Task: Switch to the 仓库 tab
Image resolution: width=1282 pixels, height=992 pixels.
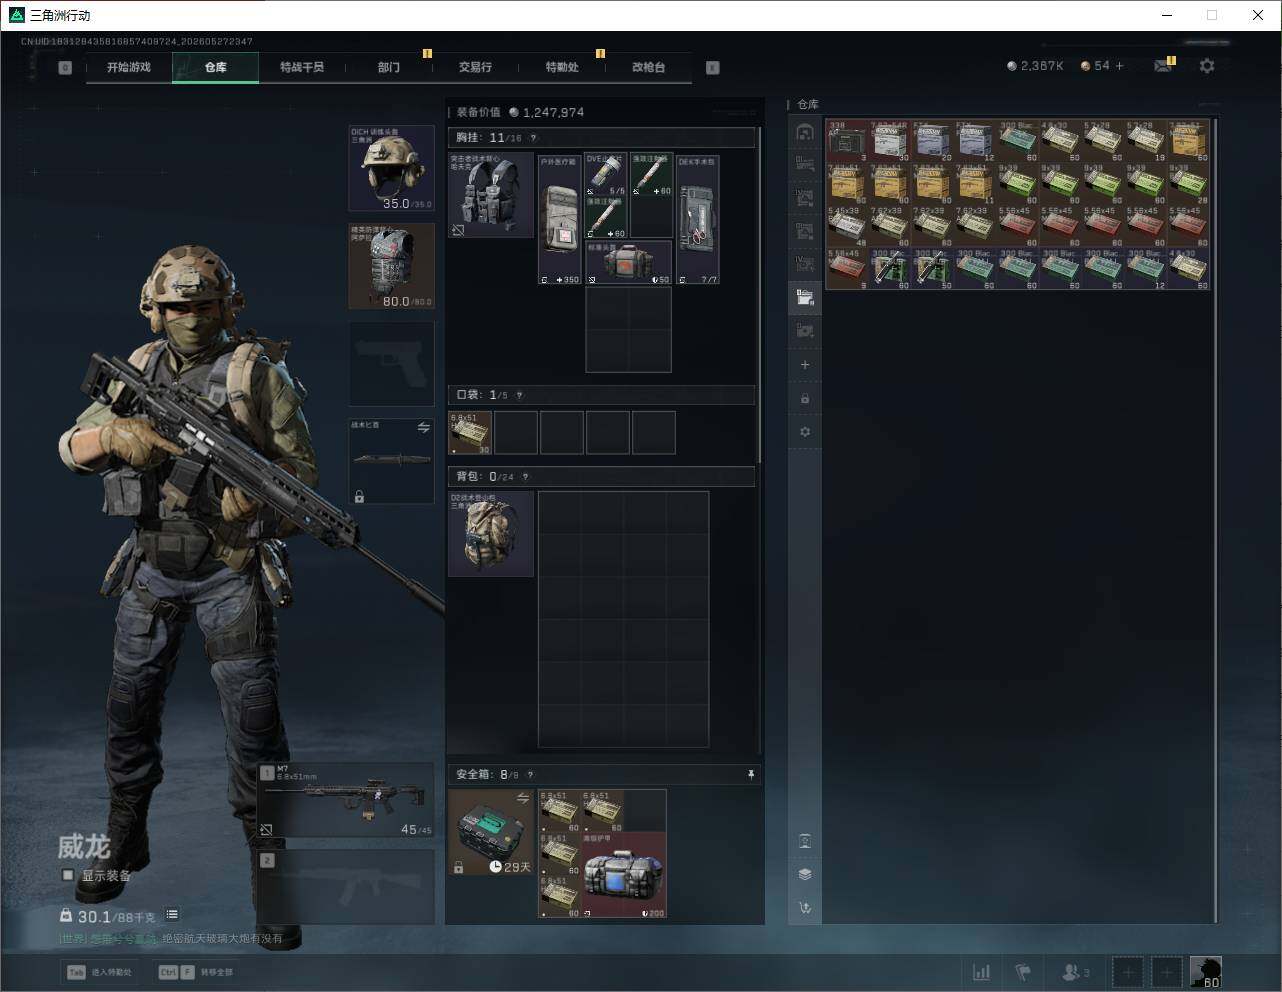Action: tap(215, 67)
